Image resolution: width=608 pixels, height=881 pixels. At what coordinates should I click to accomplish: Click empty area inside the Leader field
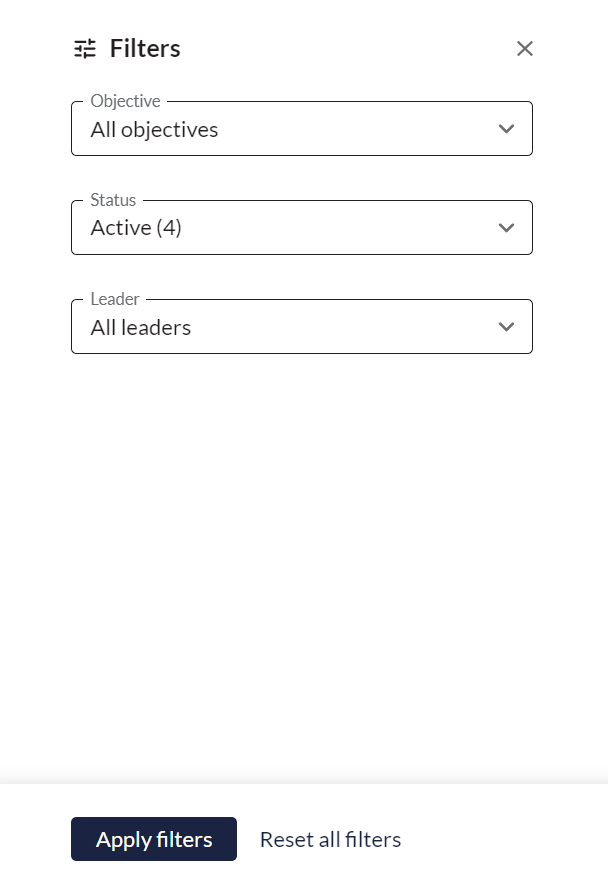[x=343, y=327]
